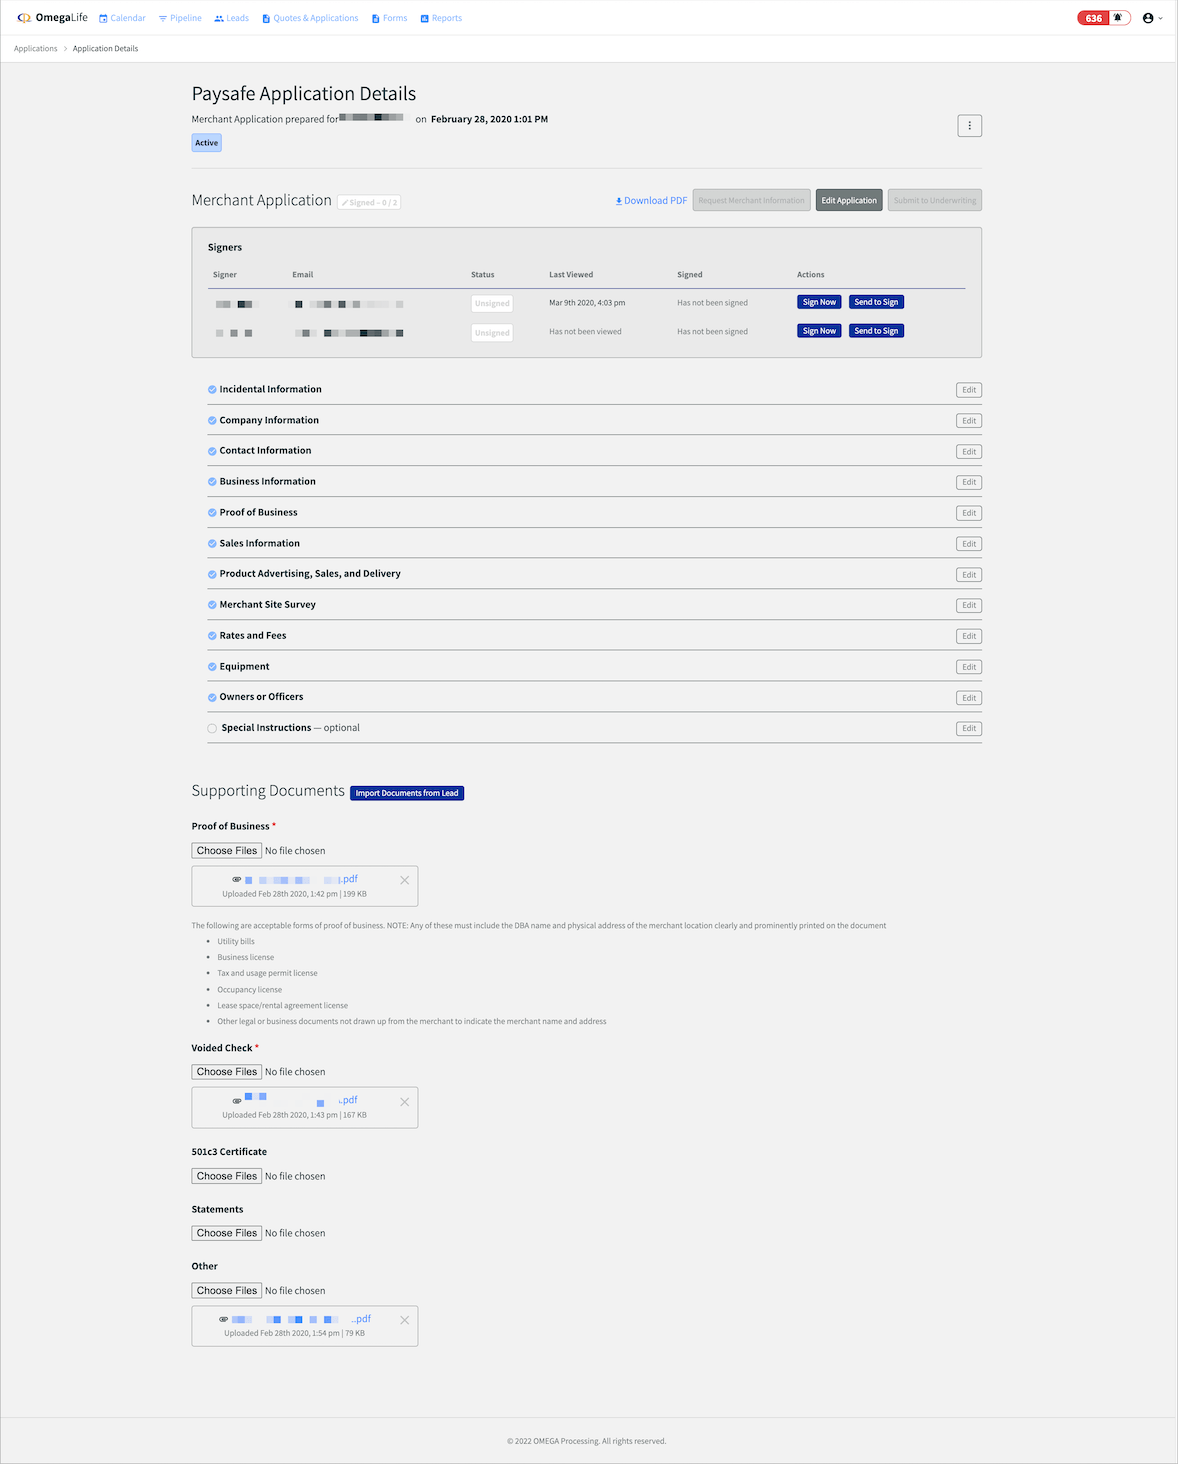This screenshot has height=1464, width=1178.
Task: Remove the Other uploaded PDF
Action: [404, 1320]
